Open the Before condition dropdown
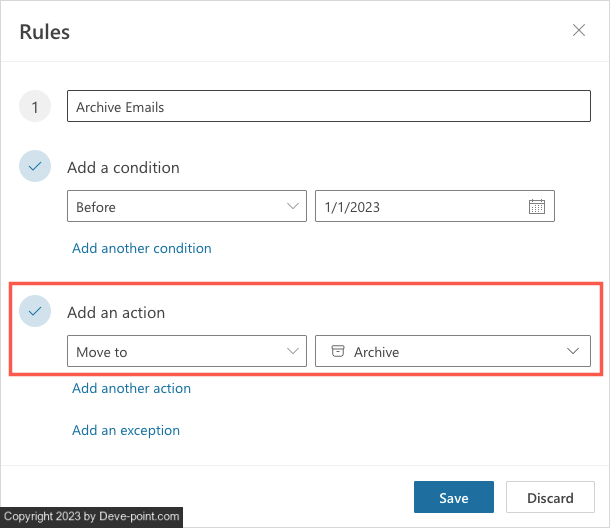Screen dimensions: 610x528 pos(186,207)
